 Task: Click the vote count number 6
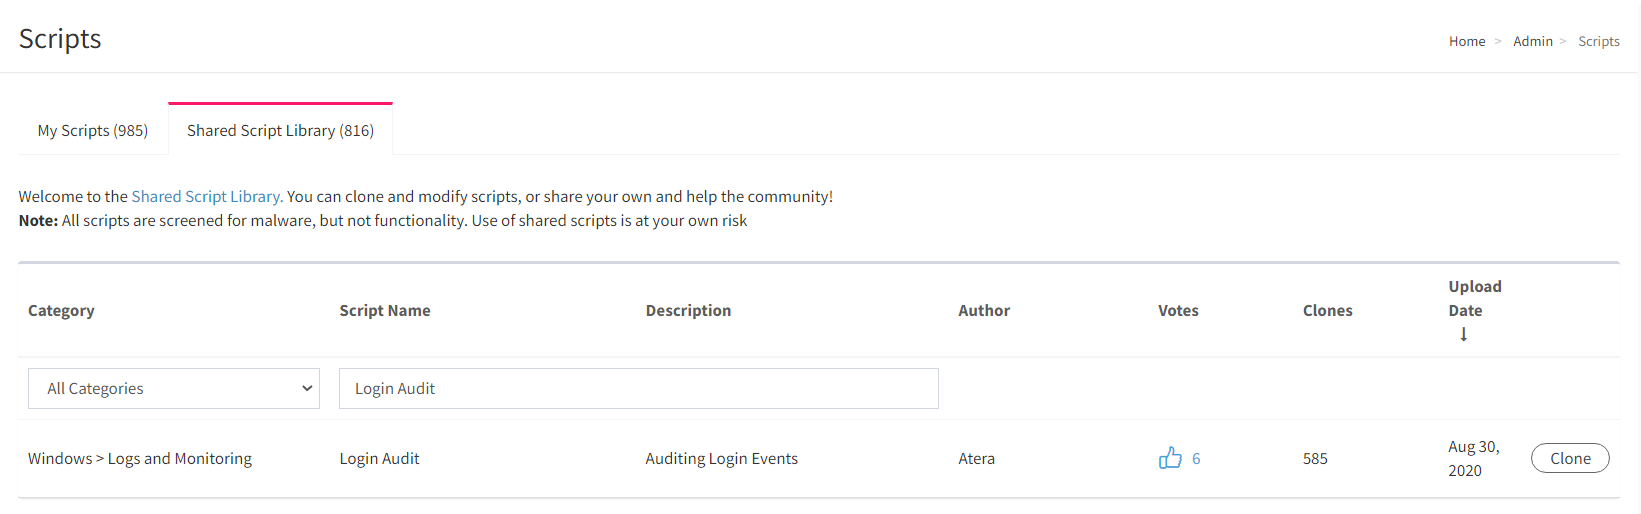(x=1196, y=458)
